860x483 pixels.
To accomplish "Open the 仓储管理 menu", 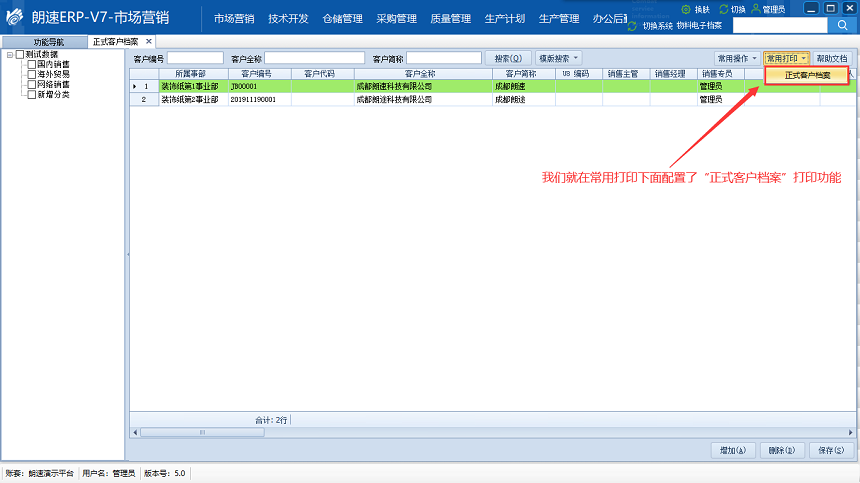I will (342, 18).
